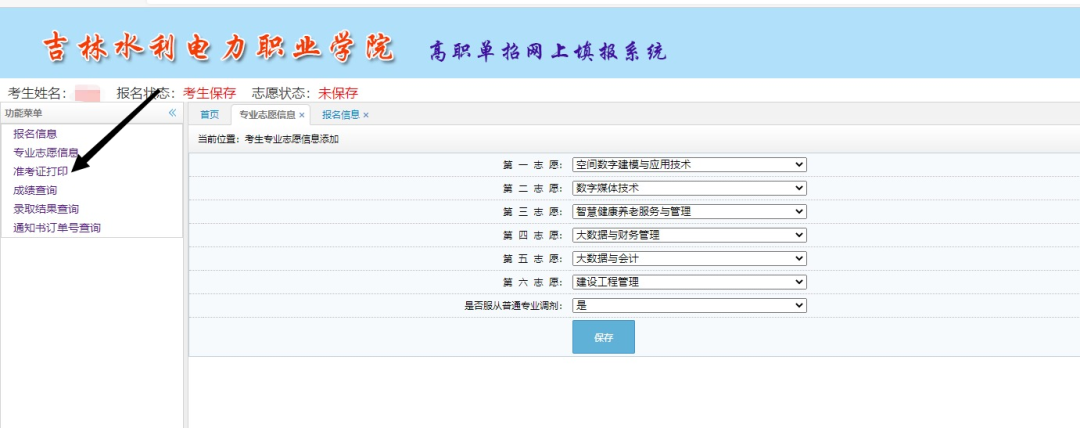Image resolution: width=1080 pixels, height=428 pixels.
Task: Expand the 第五志愿 dropdown showing 大数据与会计
Action: (x=689, y=258)
